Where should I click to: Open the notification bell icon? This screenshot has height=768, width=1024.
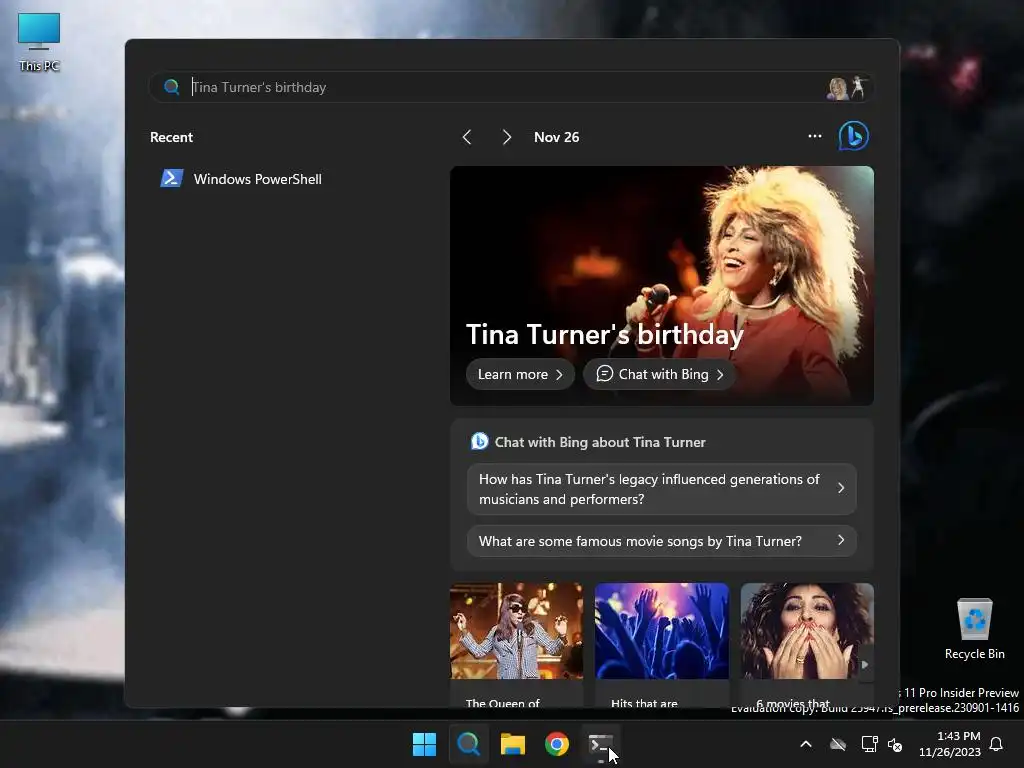[x=997, y=744]
